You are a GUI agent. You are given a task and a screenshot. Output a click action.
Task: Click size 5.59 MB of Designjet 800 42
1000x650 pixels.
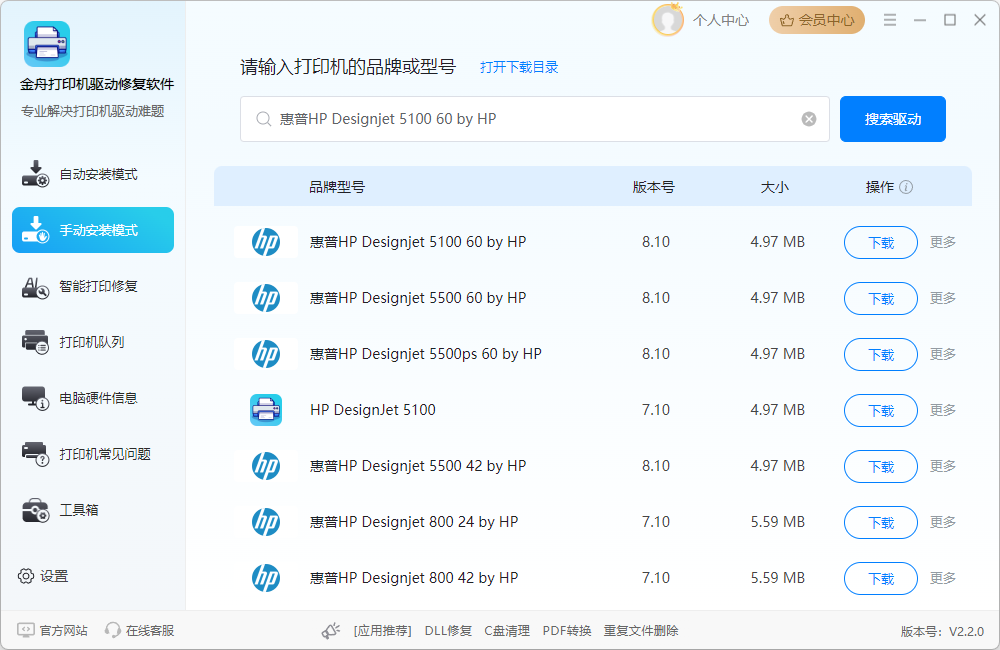point(777,578)
